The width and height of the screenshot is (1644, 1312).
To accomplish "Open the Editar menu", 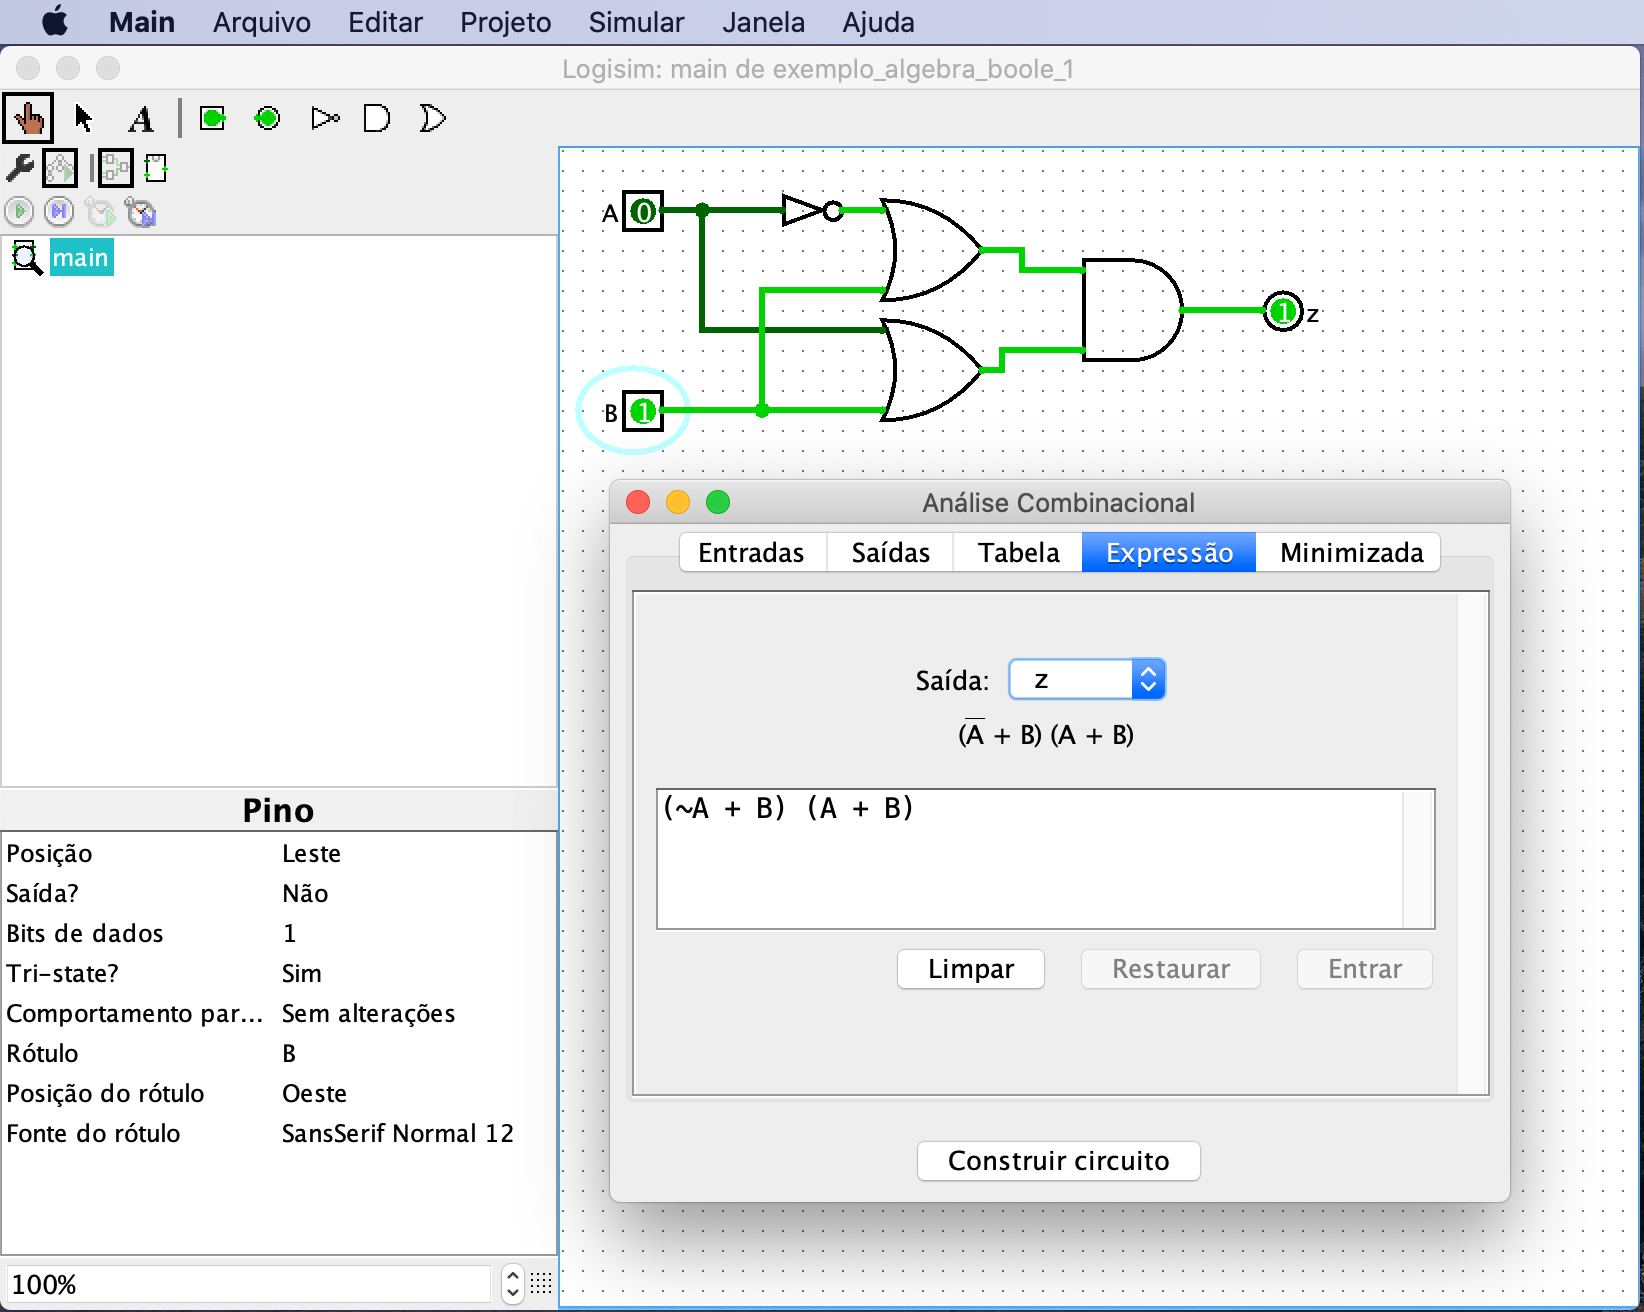I will (x=385, y=22).
